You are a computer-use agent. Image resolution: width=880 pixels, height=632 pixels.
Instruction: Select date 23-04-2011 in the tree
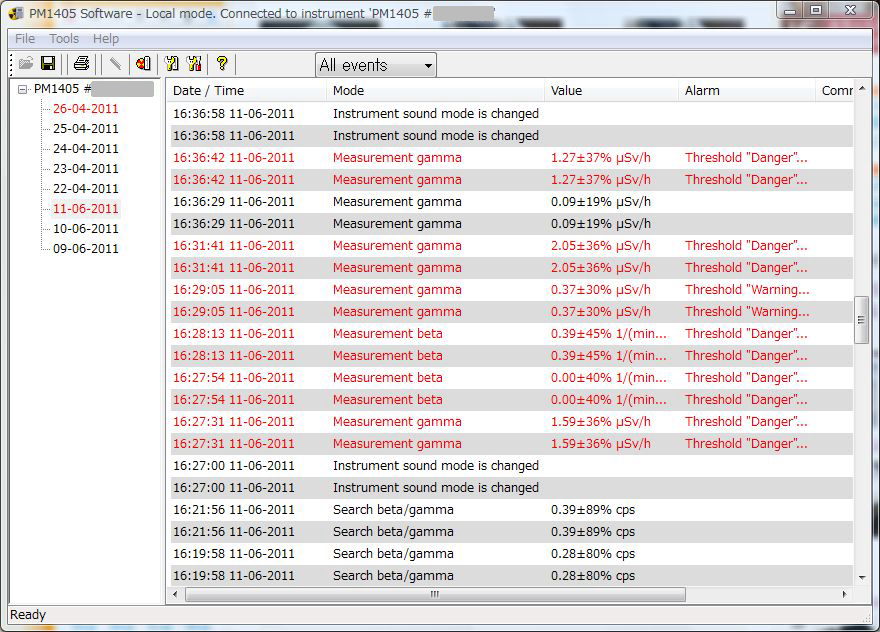pos(86,168)
